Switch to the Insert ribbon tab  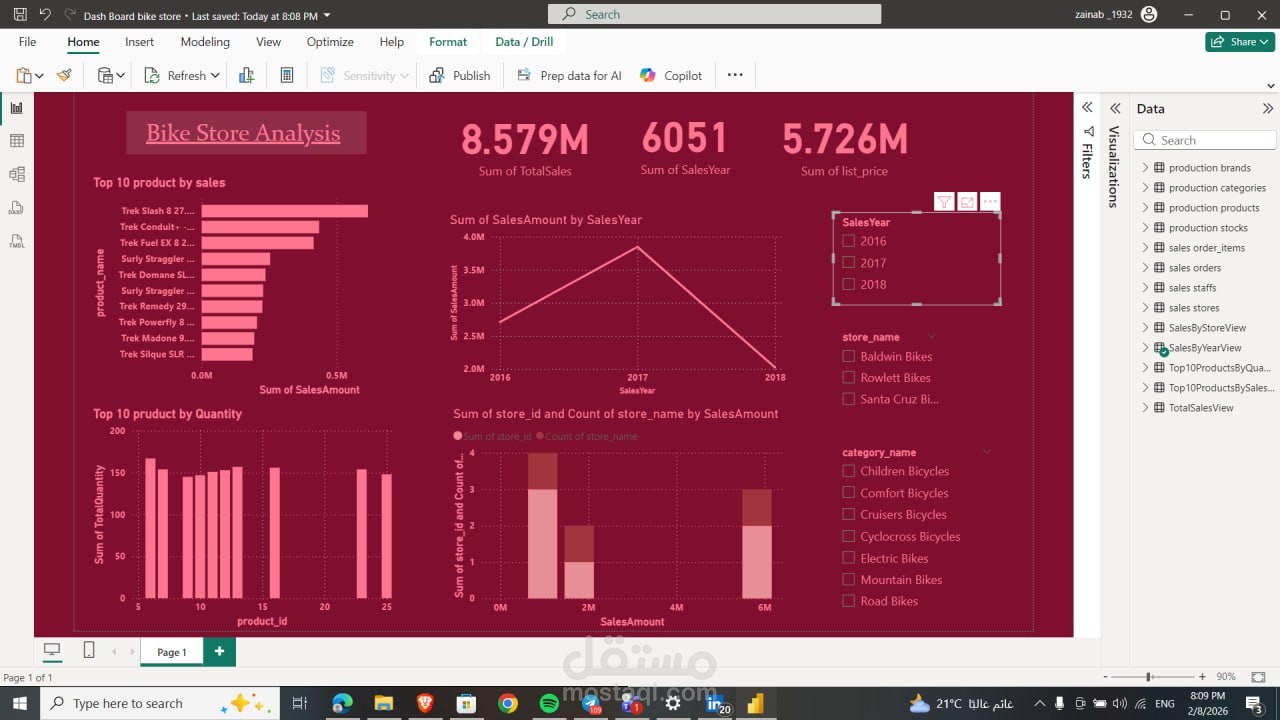tap(139, 42)
